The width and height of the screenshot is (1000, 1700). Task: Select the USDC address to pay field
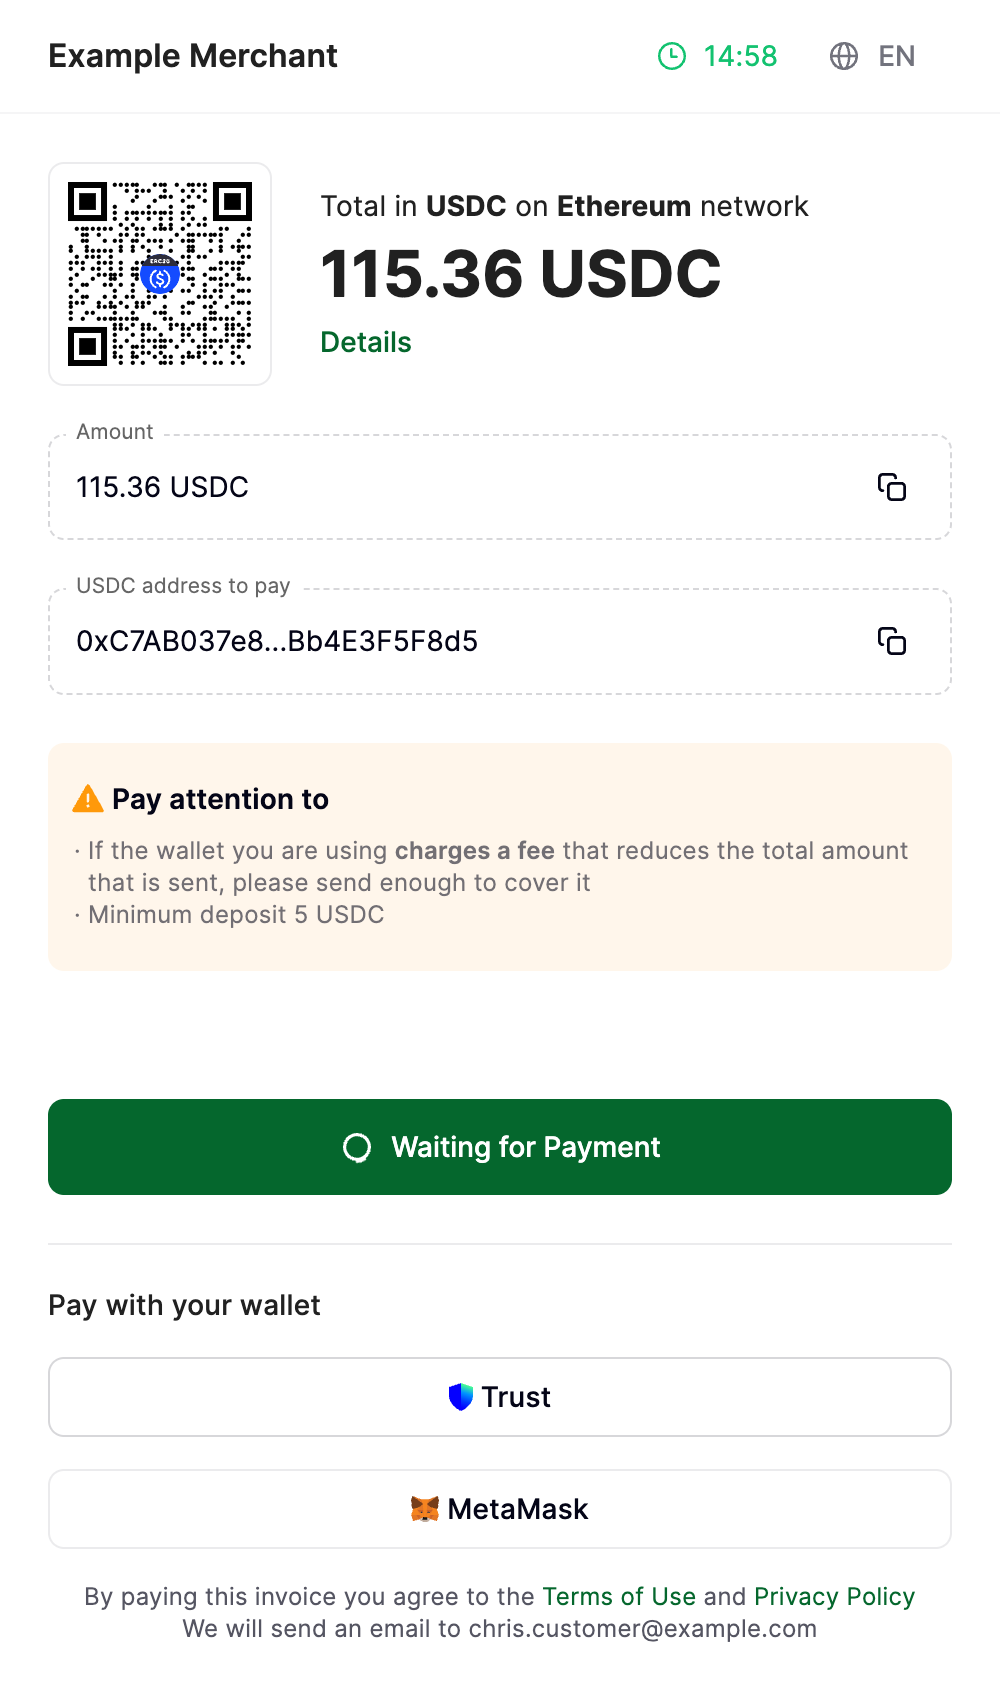tap(500, 641)
